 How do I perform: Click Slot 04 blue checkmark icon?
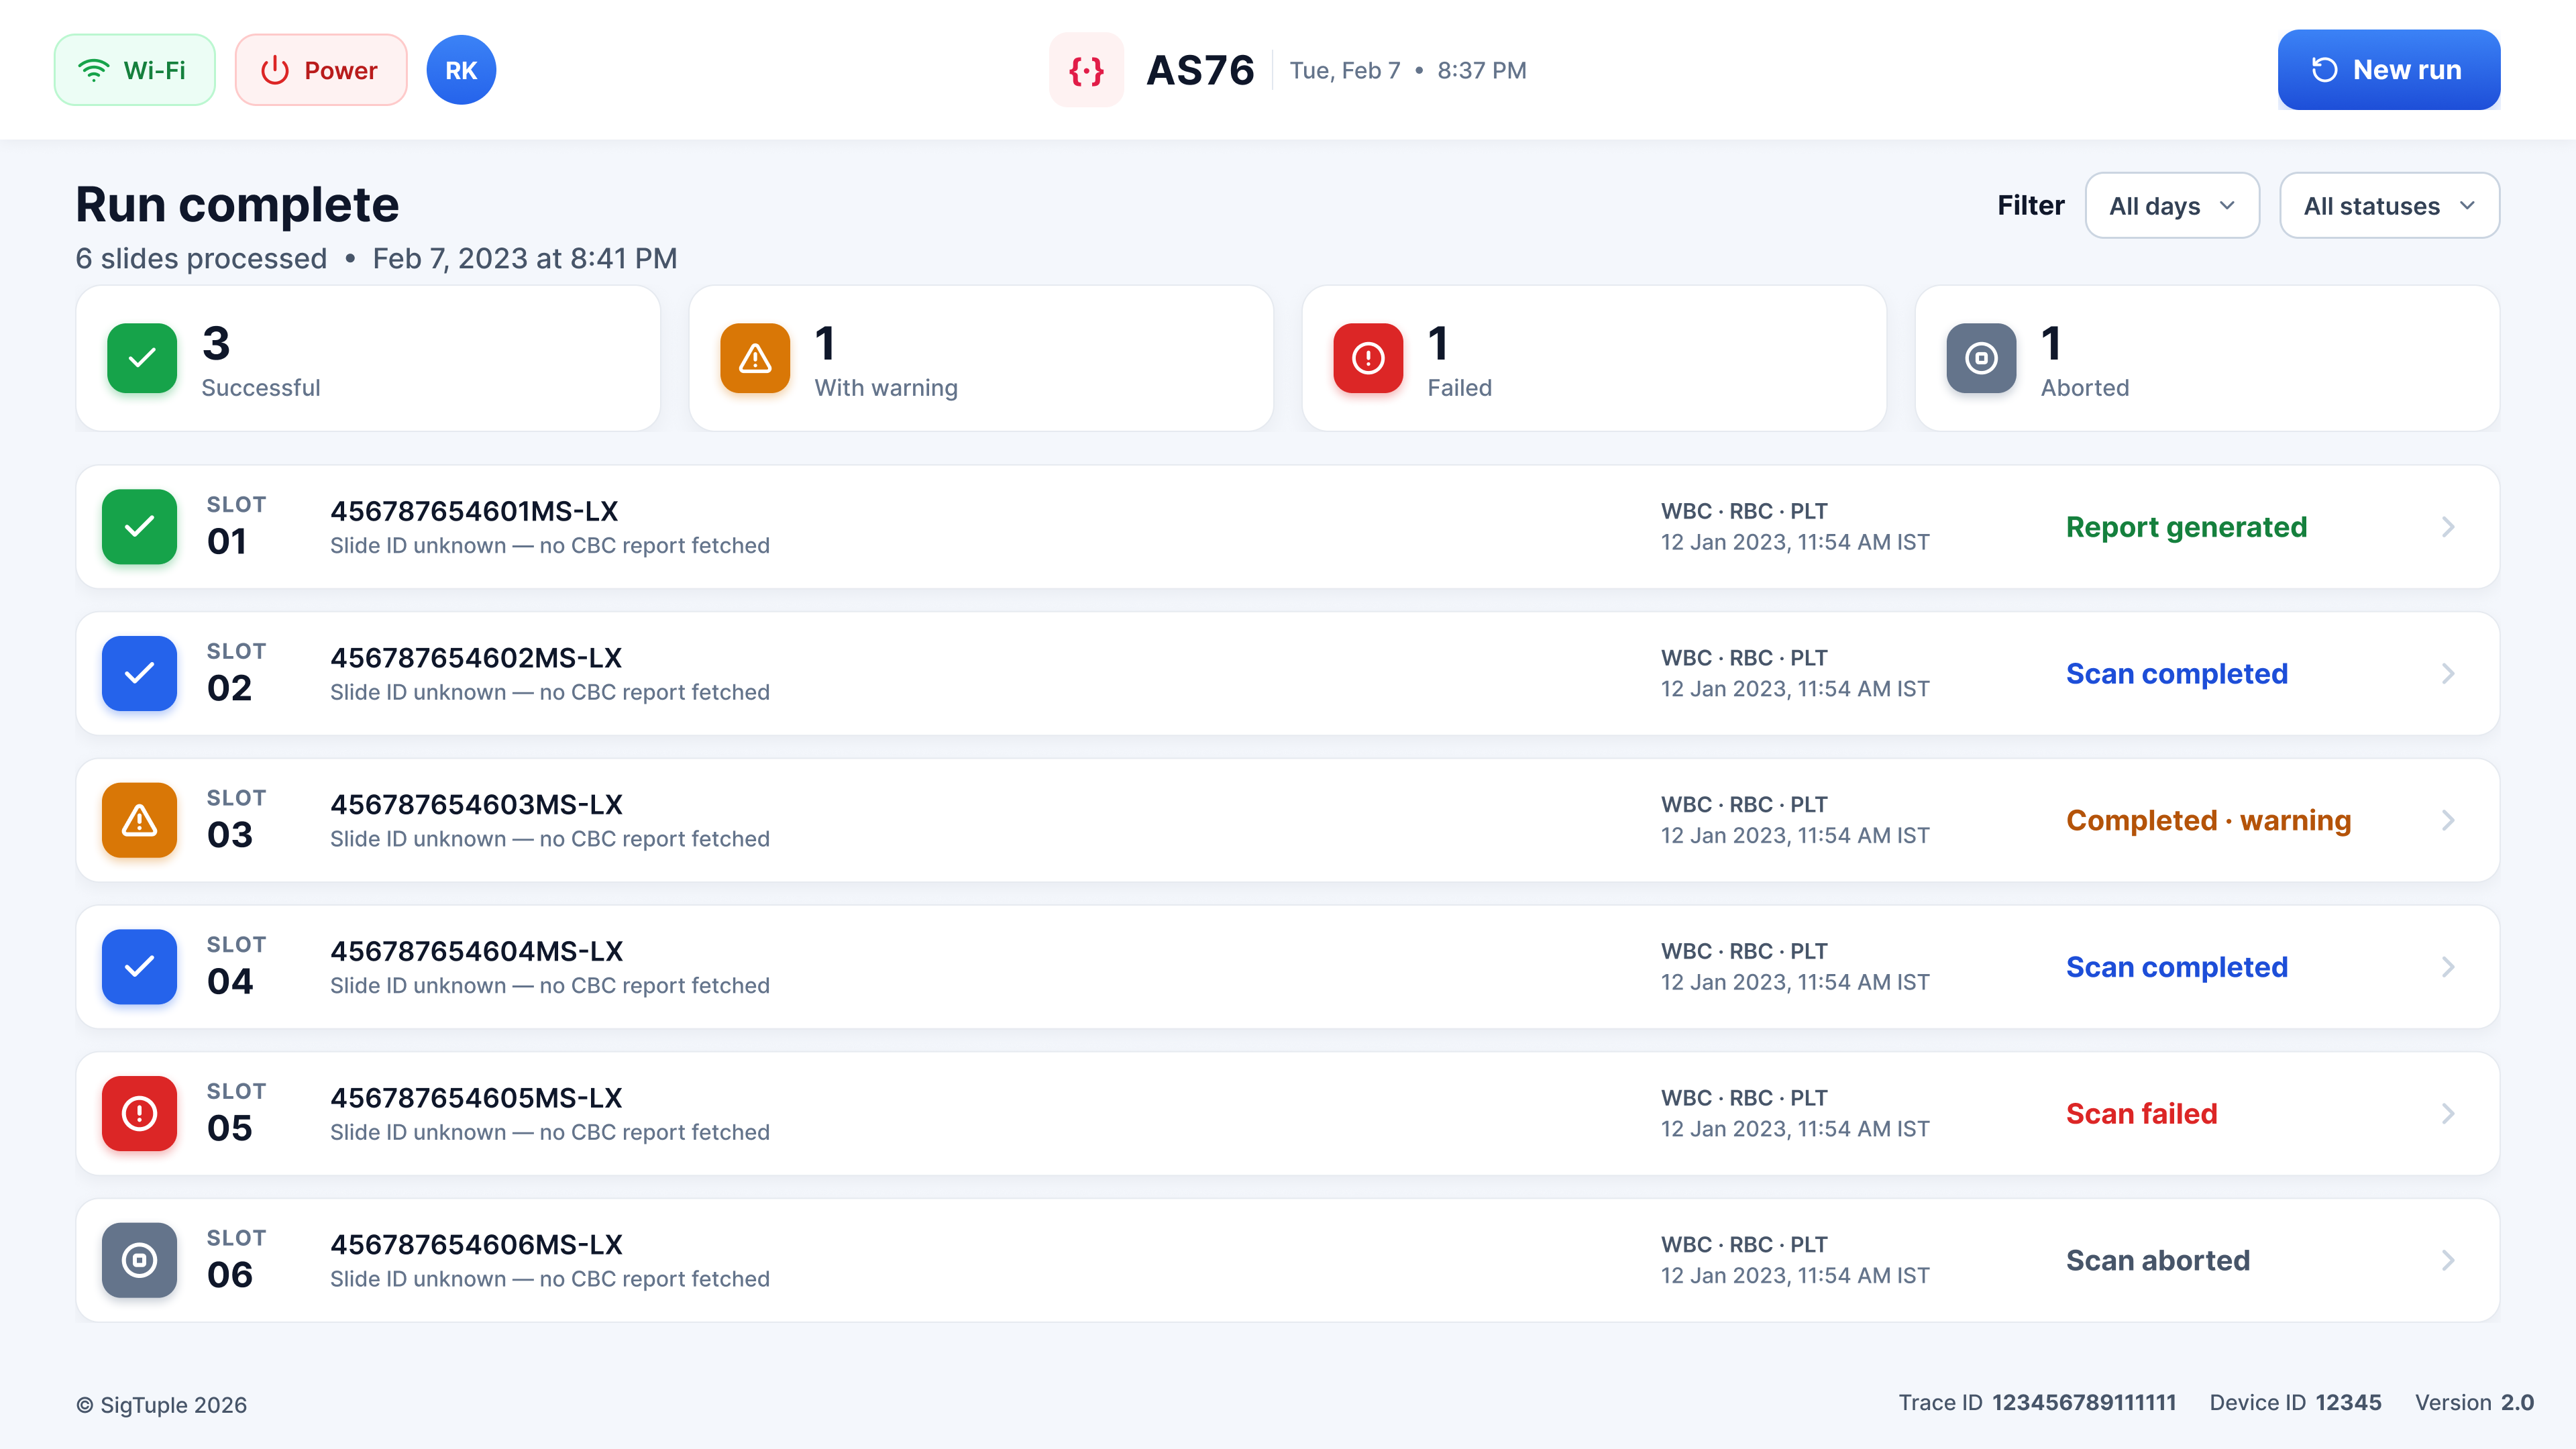(139, 967)
